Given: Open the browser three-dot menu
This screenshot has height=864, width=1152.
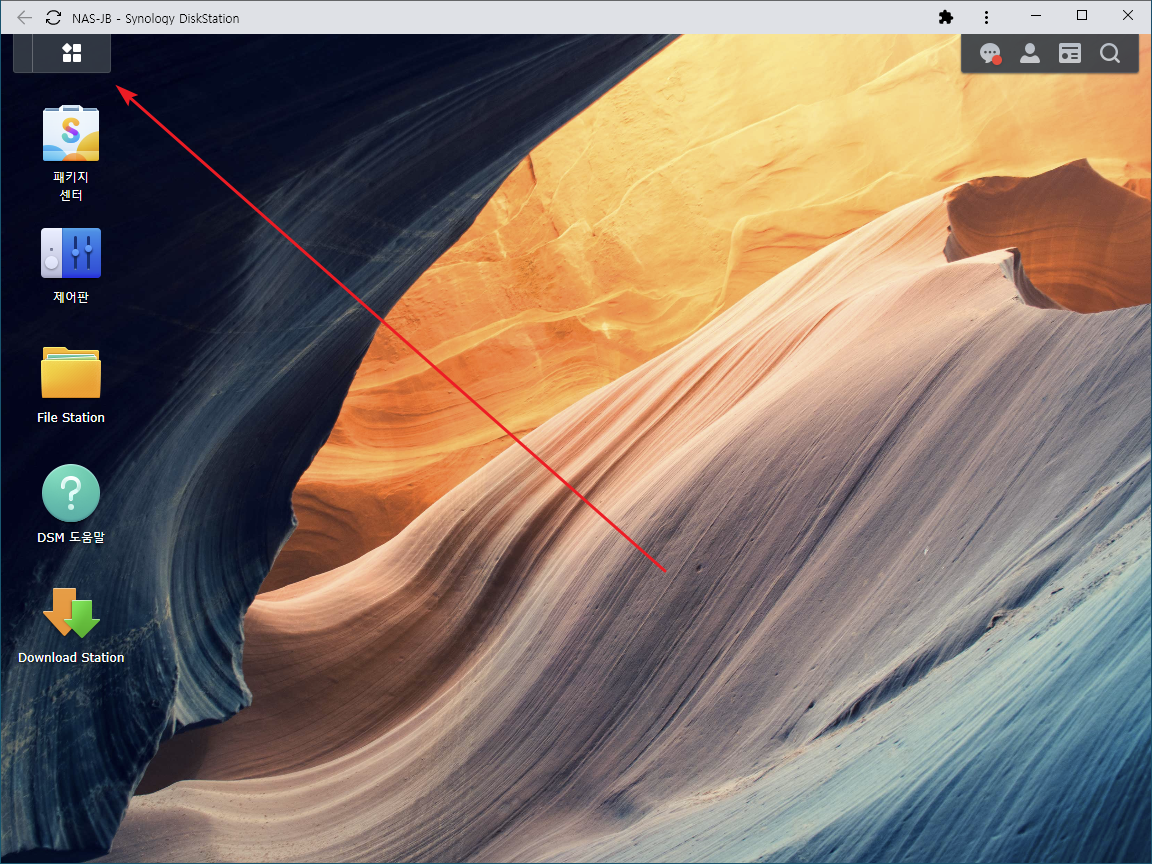Looking at the screenshot, I should (986, 17).
